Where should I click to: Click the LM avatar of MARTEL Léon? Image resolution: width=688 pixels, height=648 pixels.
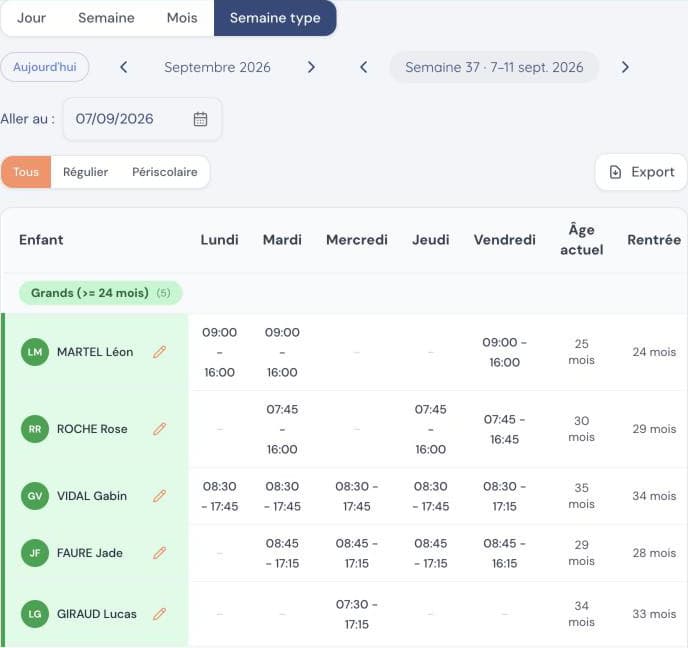coord(35,352)
